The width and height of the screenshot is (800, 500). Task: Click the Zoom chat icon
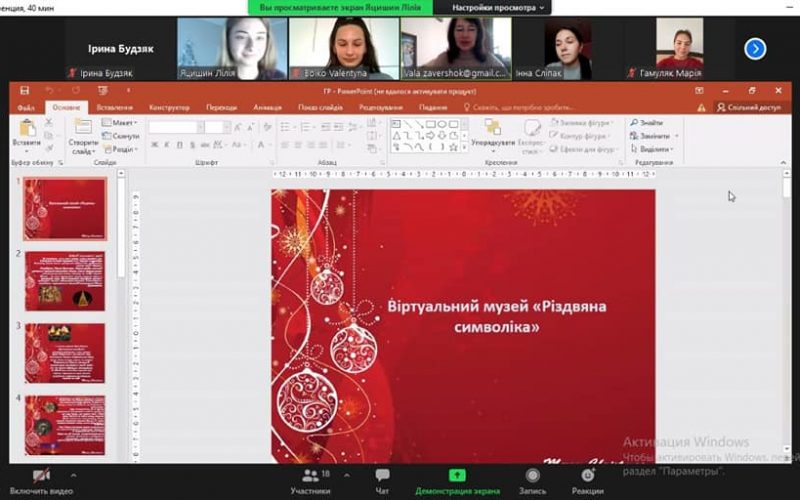pyautogui.click(x=382, y=476)
